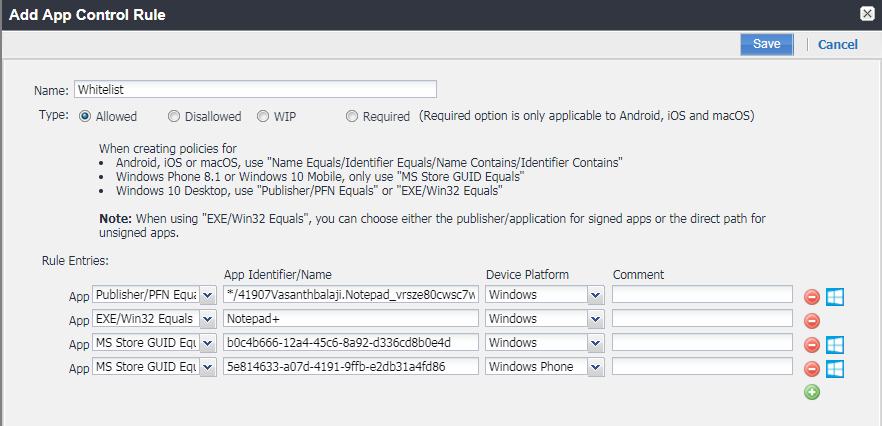Choose the Disallowed rule type

pyautogui.click(x=174, y=116)
